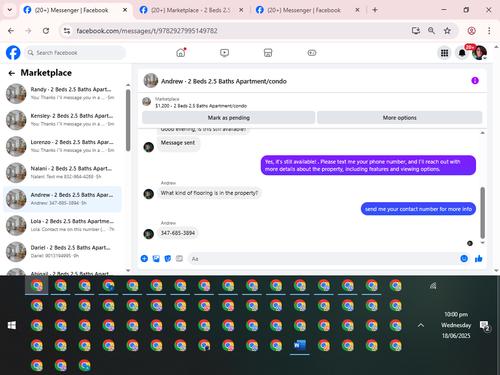Choose a GIF icon
This screenshot has width=500, height=375.
(x=179, y=259)
